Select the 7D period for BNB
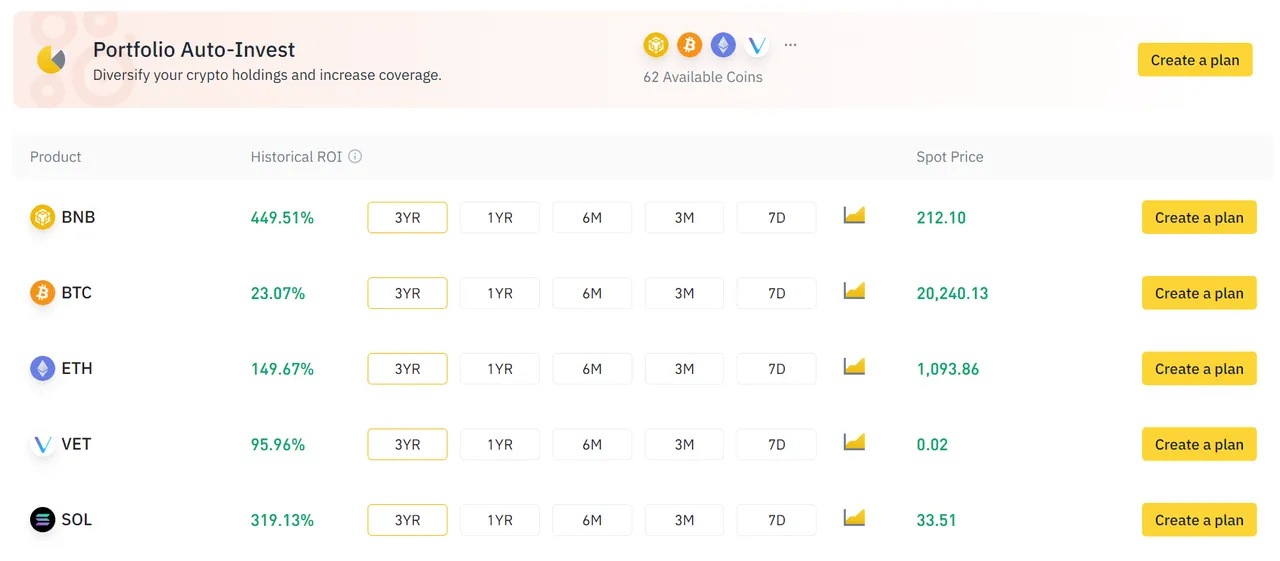The height and width of the screenshot is (561, 1280). 777,217
